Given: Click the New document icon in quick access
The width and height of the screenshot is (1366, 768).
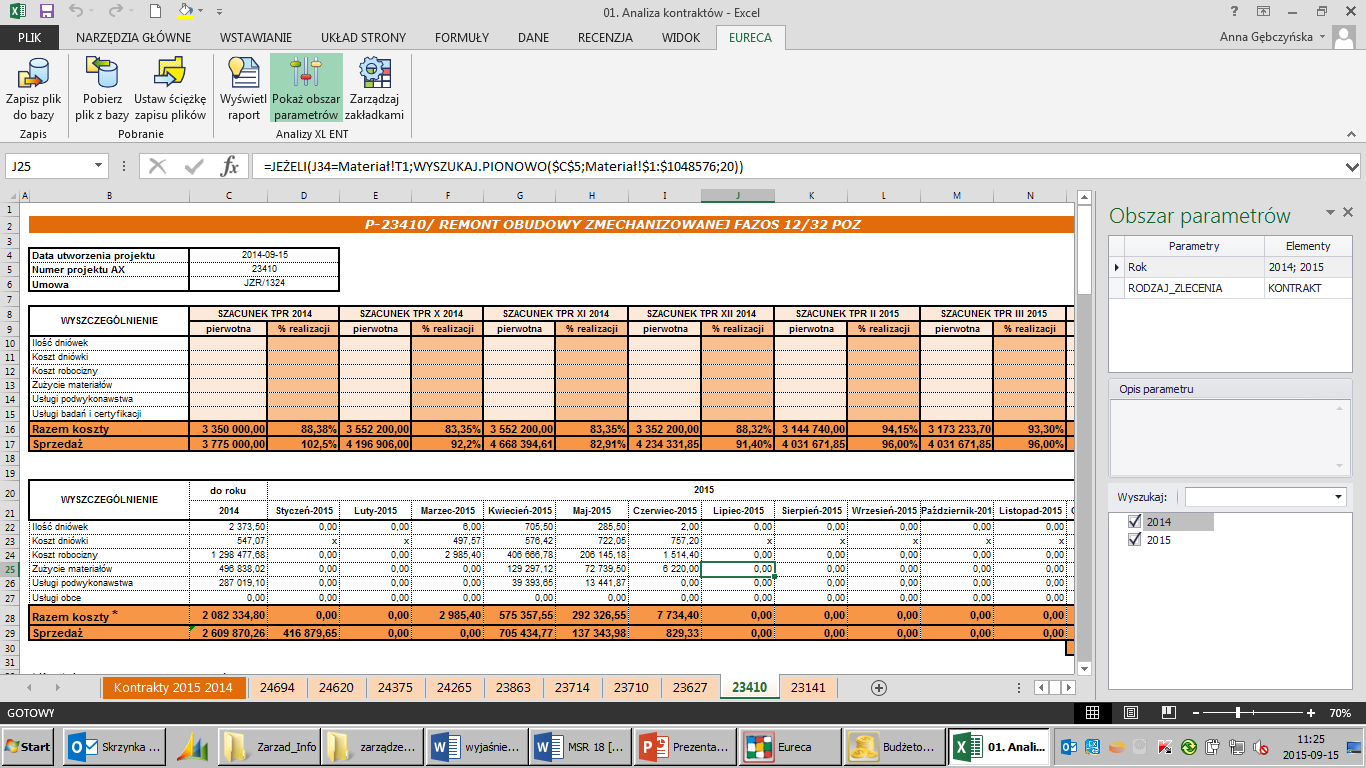Looking at the screenshot, I should coord(155,12).
